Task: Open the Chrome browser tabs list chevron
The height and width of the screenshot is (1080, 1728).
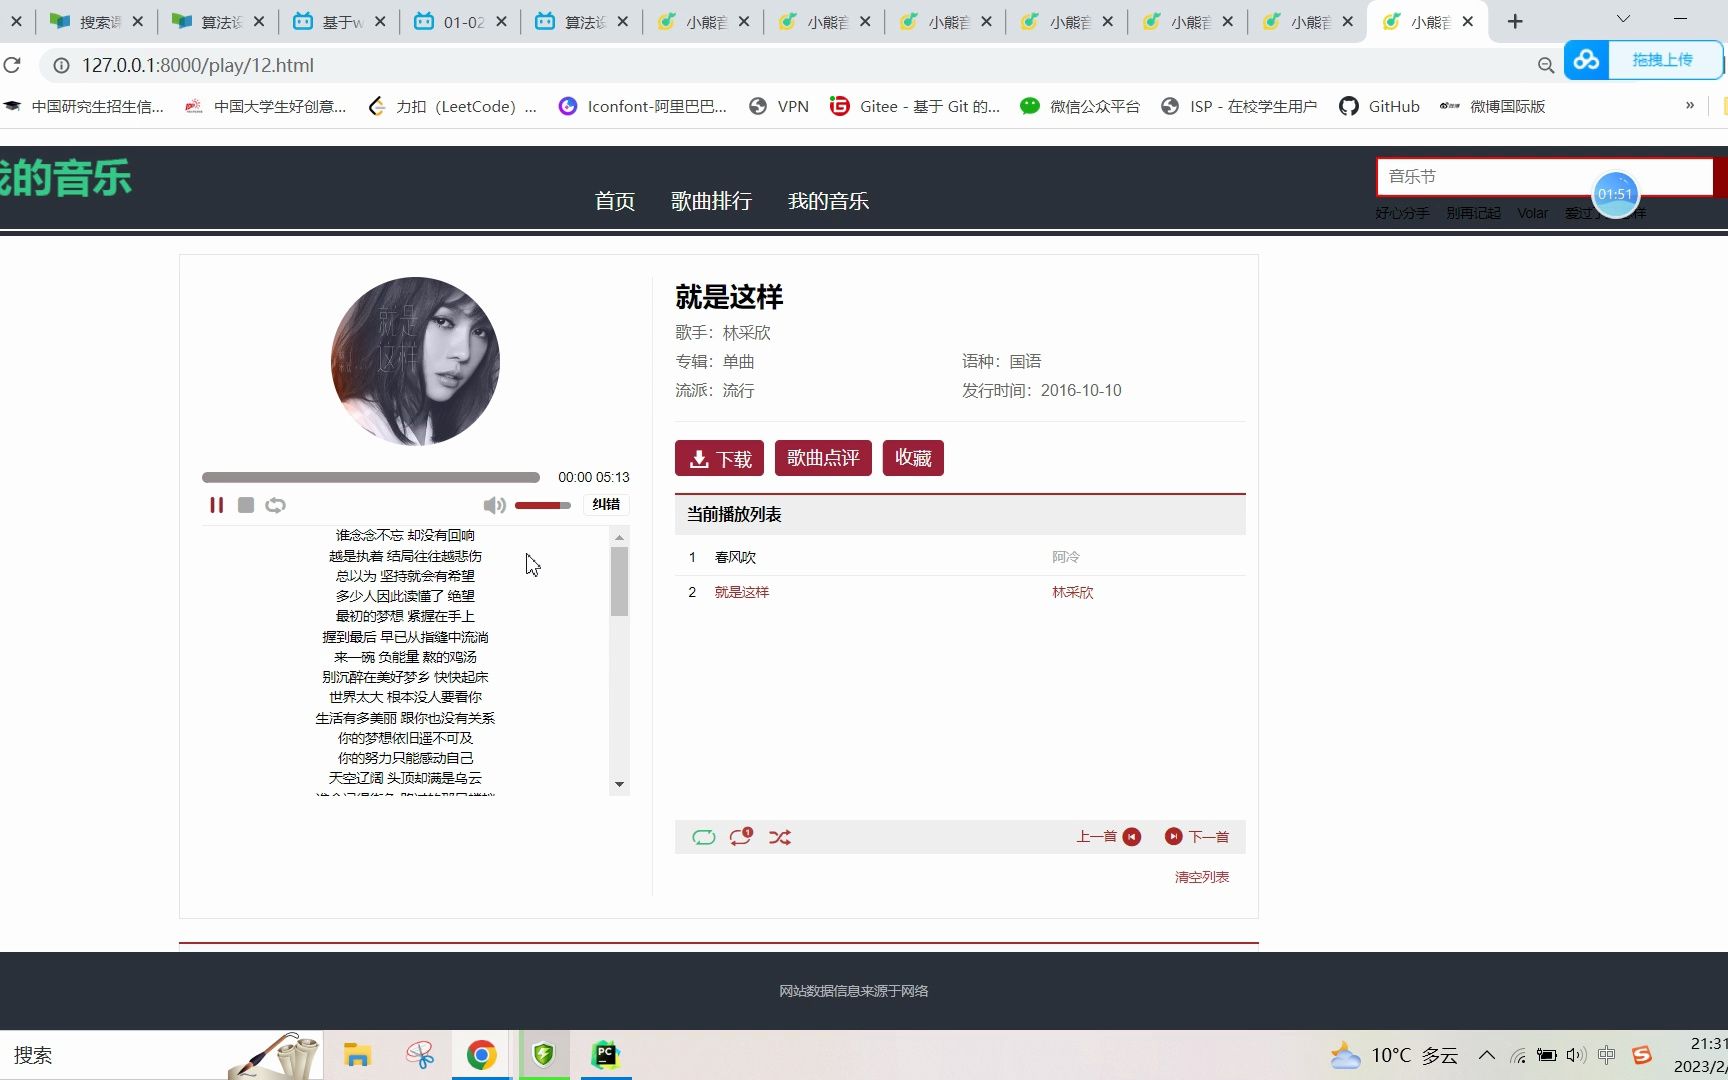Action: coord(1622,20)
